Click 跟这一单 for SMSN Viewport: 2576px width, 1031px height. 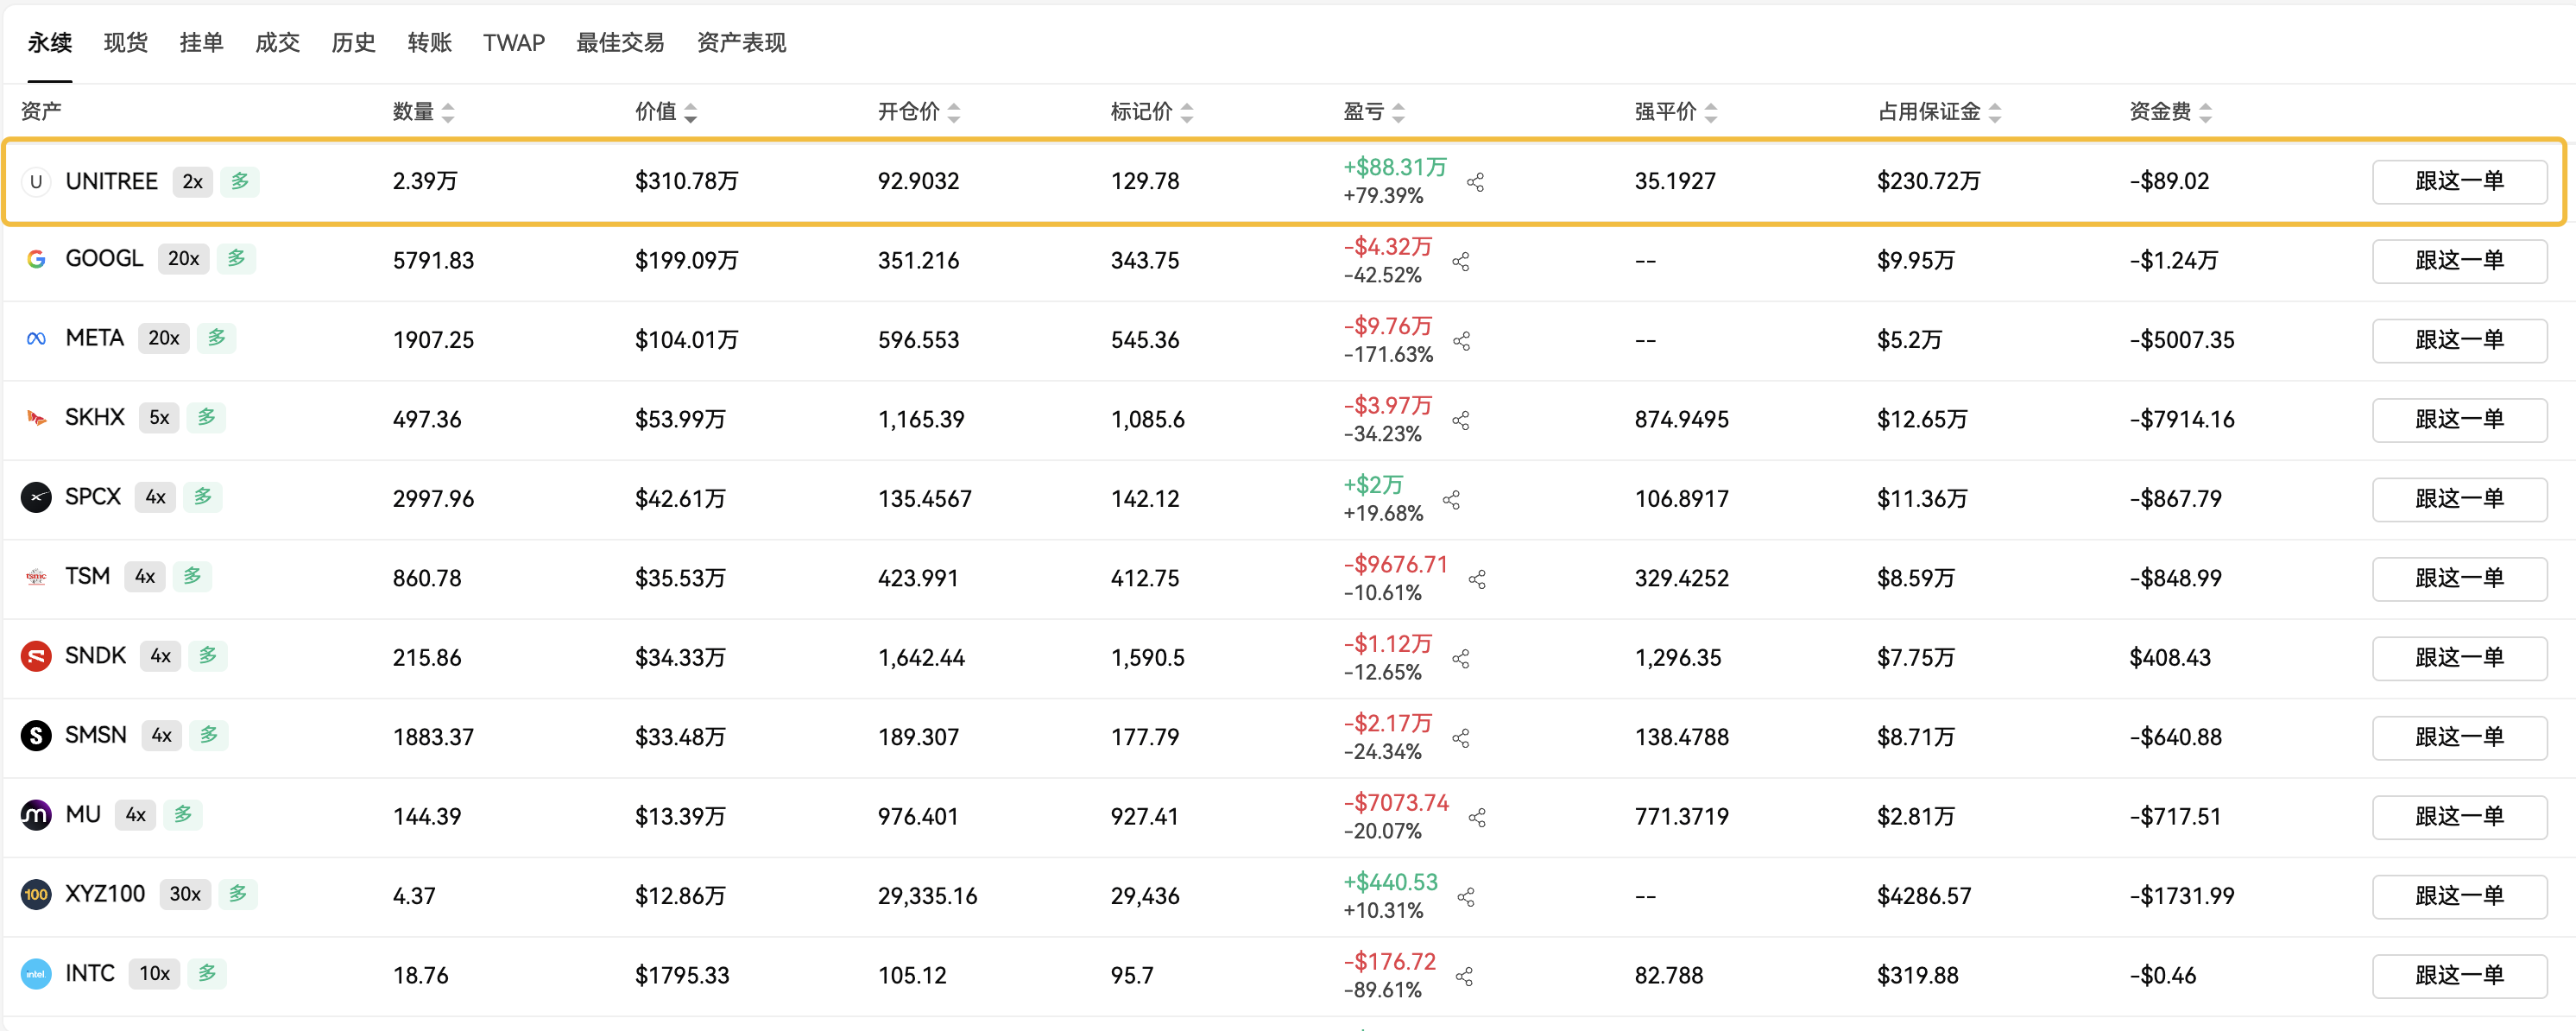[2459, 737]
